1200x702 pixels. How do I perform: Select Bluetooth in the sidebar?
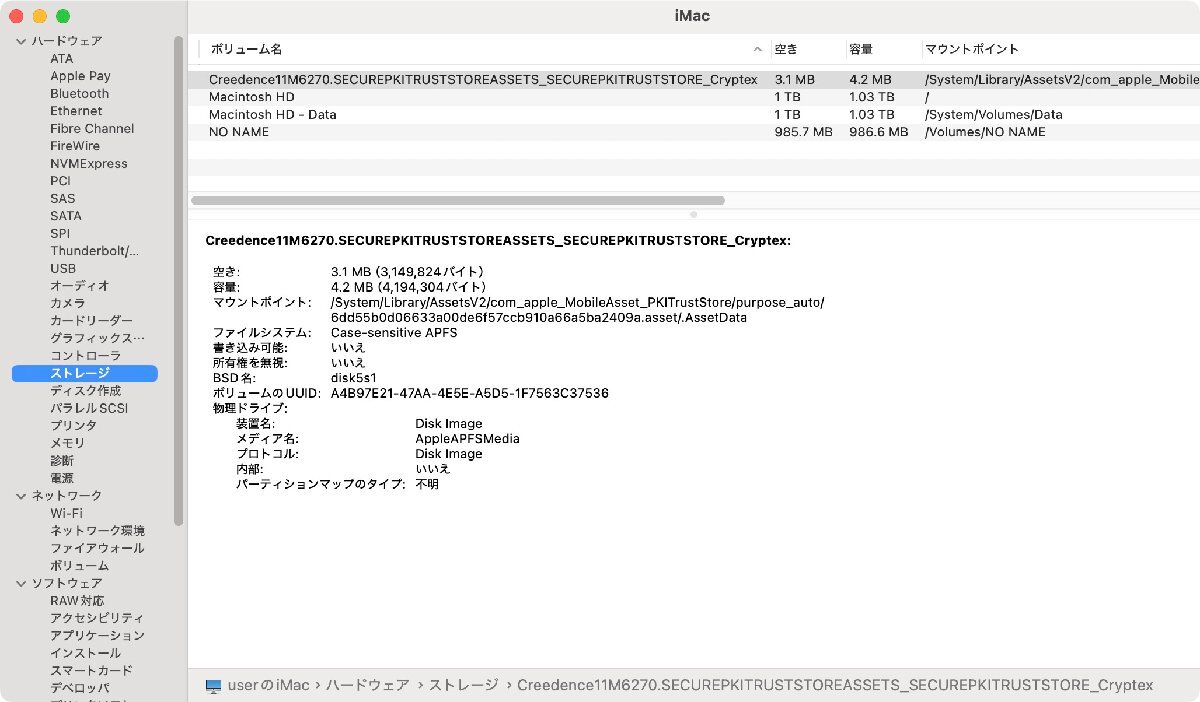80,94
